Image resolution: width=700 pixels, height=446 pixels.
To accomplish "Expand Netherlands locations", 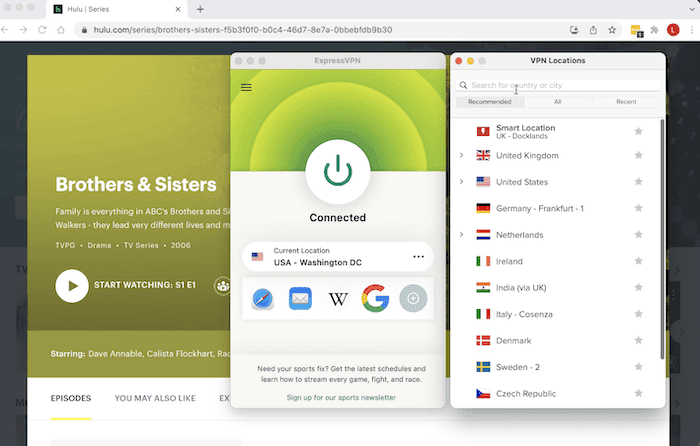I will [462, 234].
